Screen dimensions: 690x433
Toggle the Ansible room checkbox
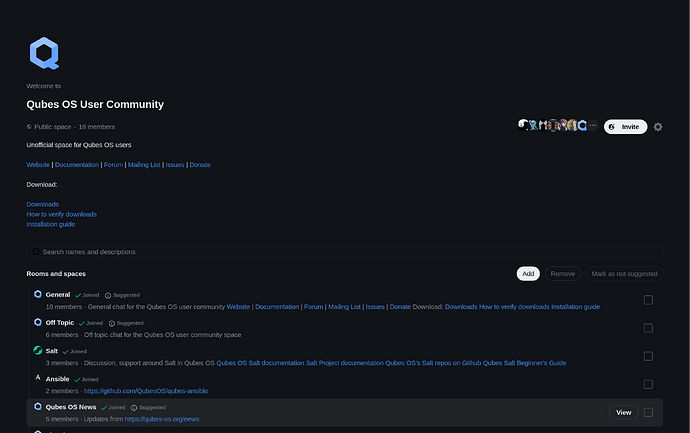[648, 384]
